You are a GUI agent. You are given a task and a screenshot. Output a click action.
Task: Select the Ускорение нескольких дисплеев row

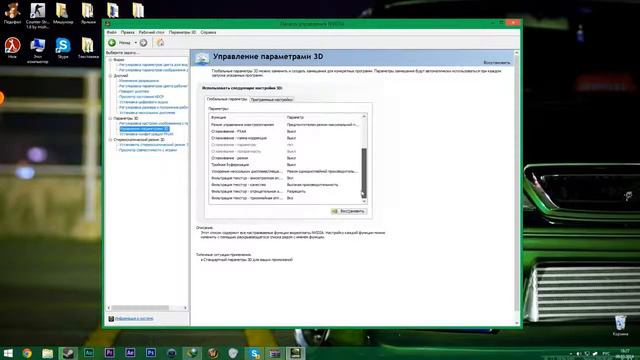click(285, 171)
